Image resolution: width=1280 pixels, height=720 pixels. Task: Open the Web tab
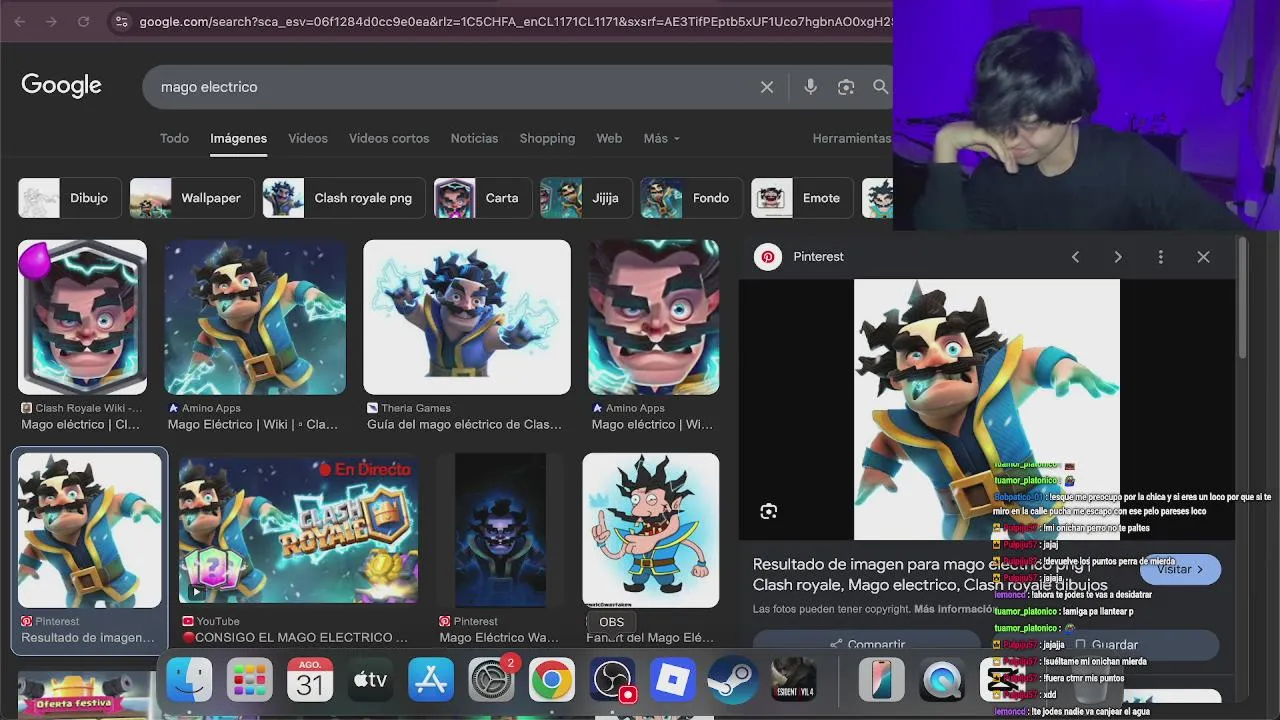click(609, 138)
